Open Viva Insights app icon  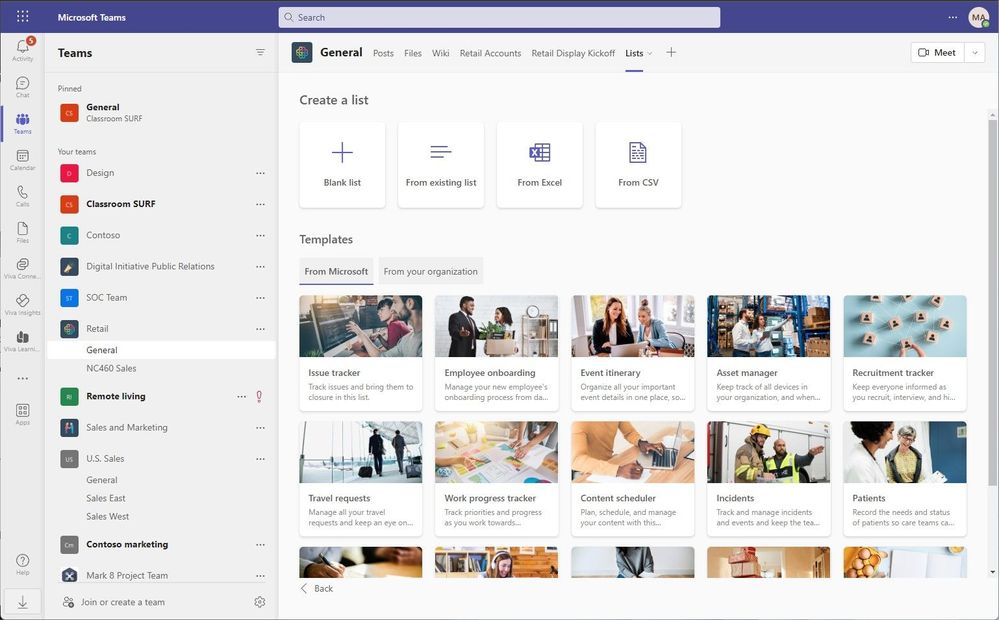point(22,305)
